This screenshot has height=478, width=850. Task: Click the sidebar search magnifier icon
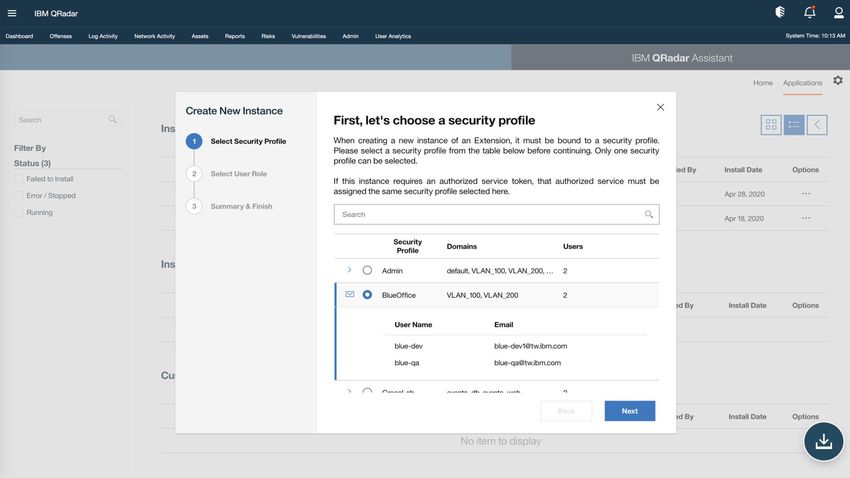pos(112,119)
